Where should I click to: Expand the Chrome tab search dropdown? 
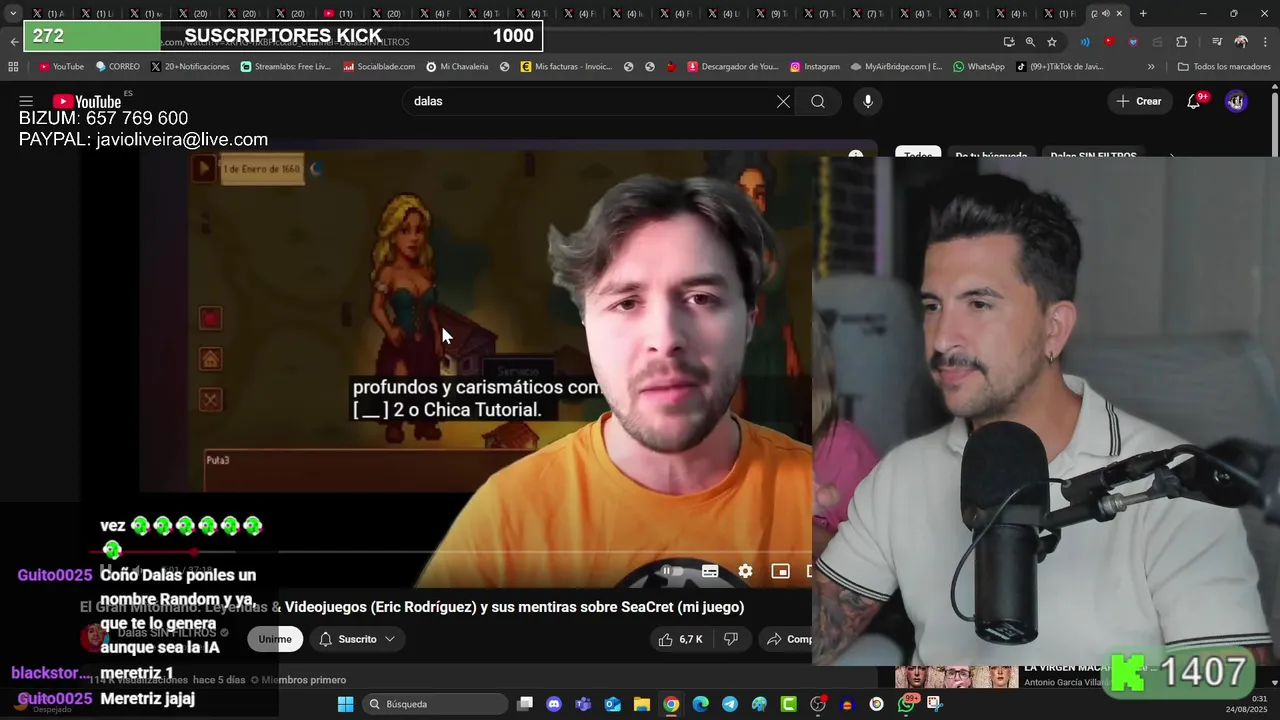12,13
